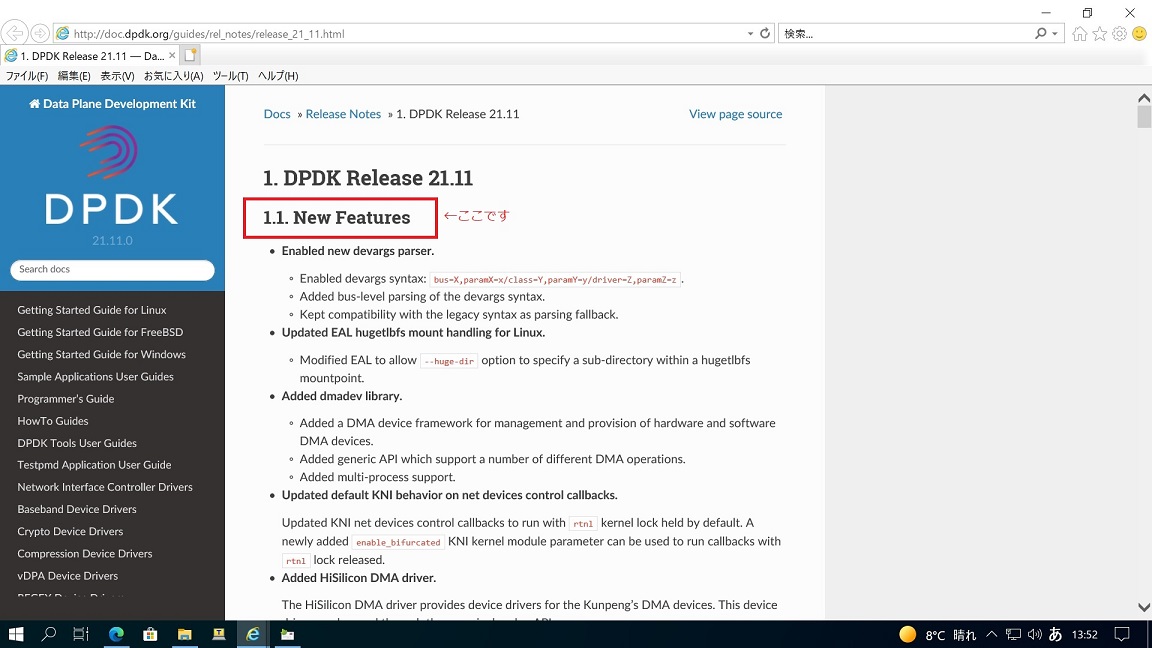Open the notification center icon

[x=1121, y=634]
